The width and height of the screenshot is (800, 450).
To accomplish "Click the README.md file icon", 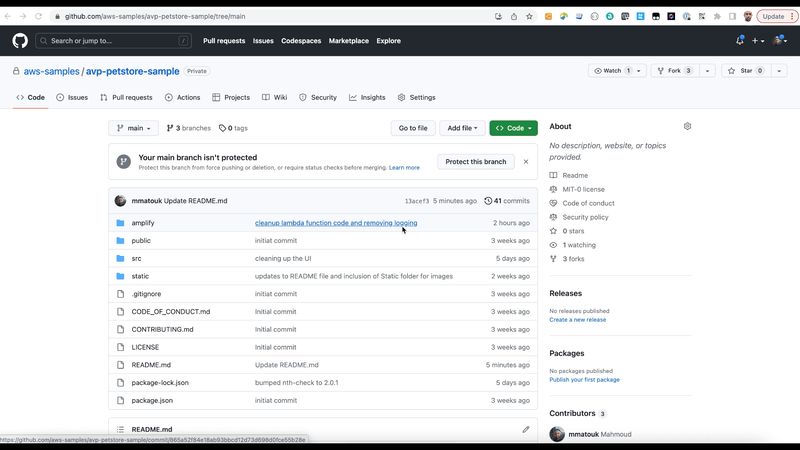I will point(120,365).
